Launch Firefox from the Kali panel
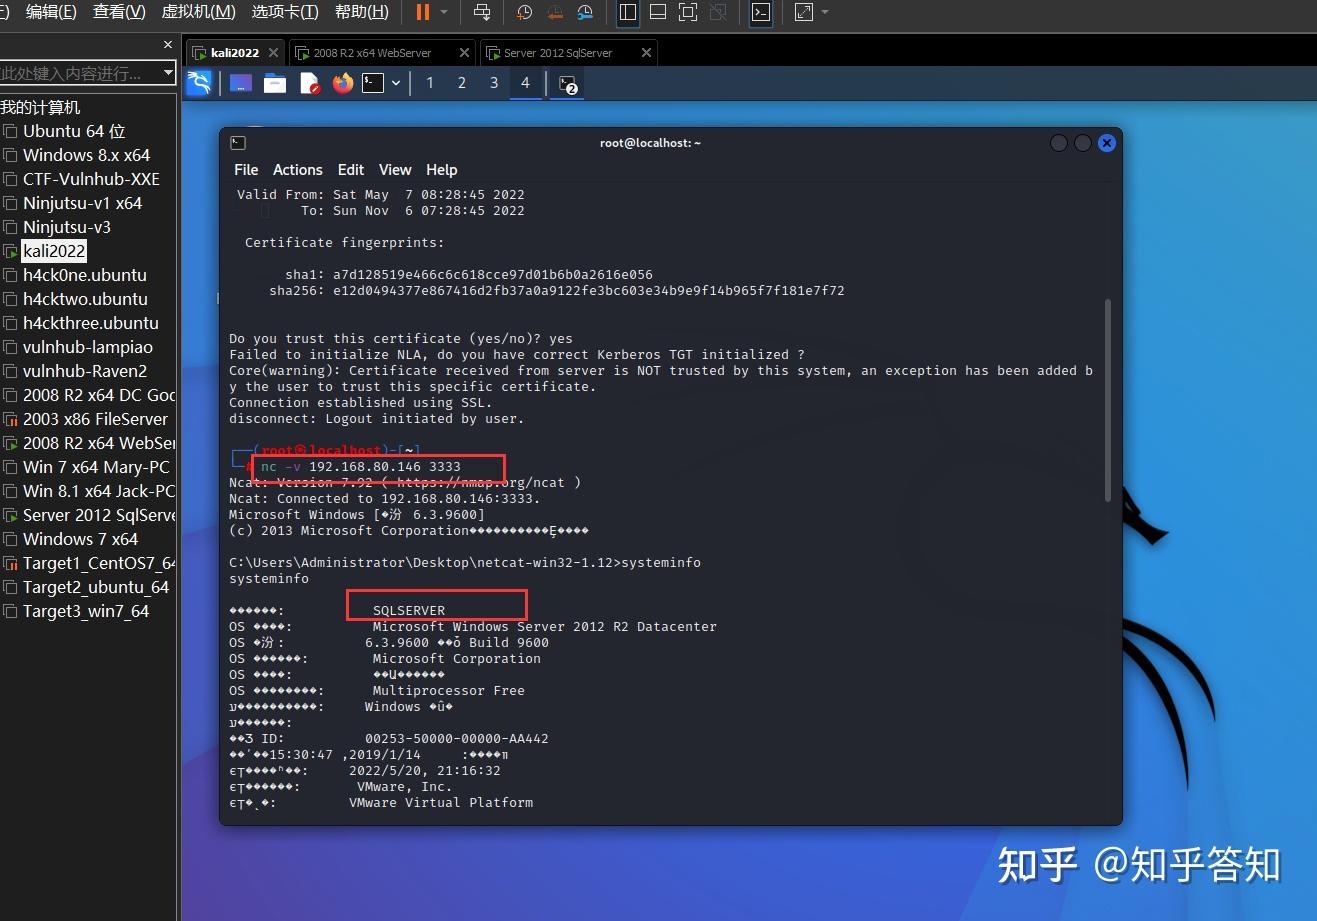This screenshot has width=1317, height=921. (342, 84)
